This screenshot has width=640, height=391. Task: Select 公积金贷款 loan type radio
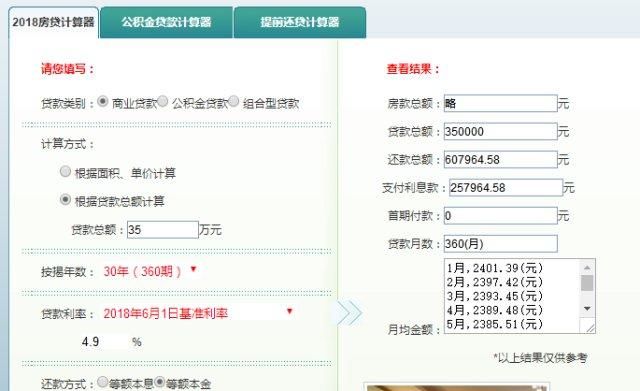click(162, 101)
